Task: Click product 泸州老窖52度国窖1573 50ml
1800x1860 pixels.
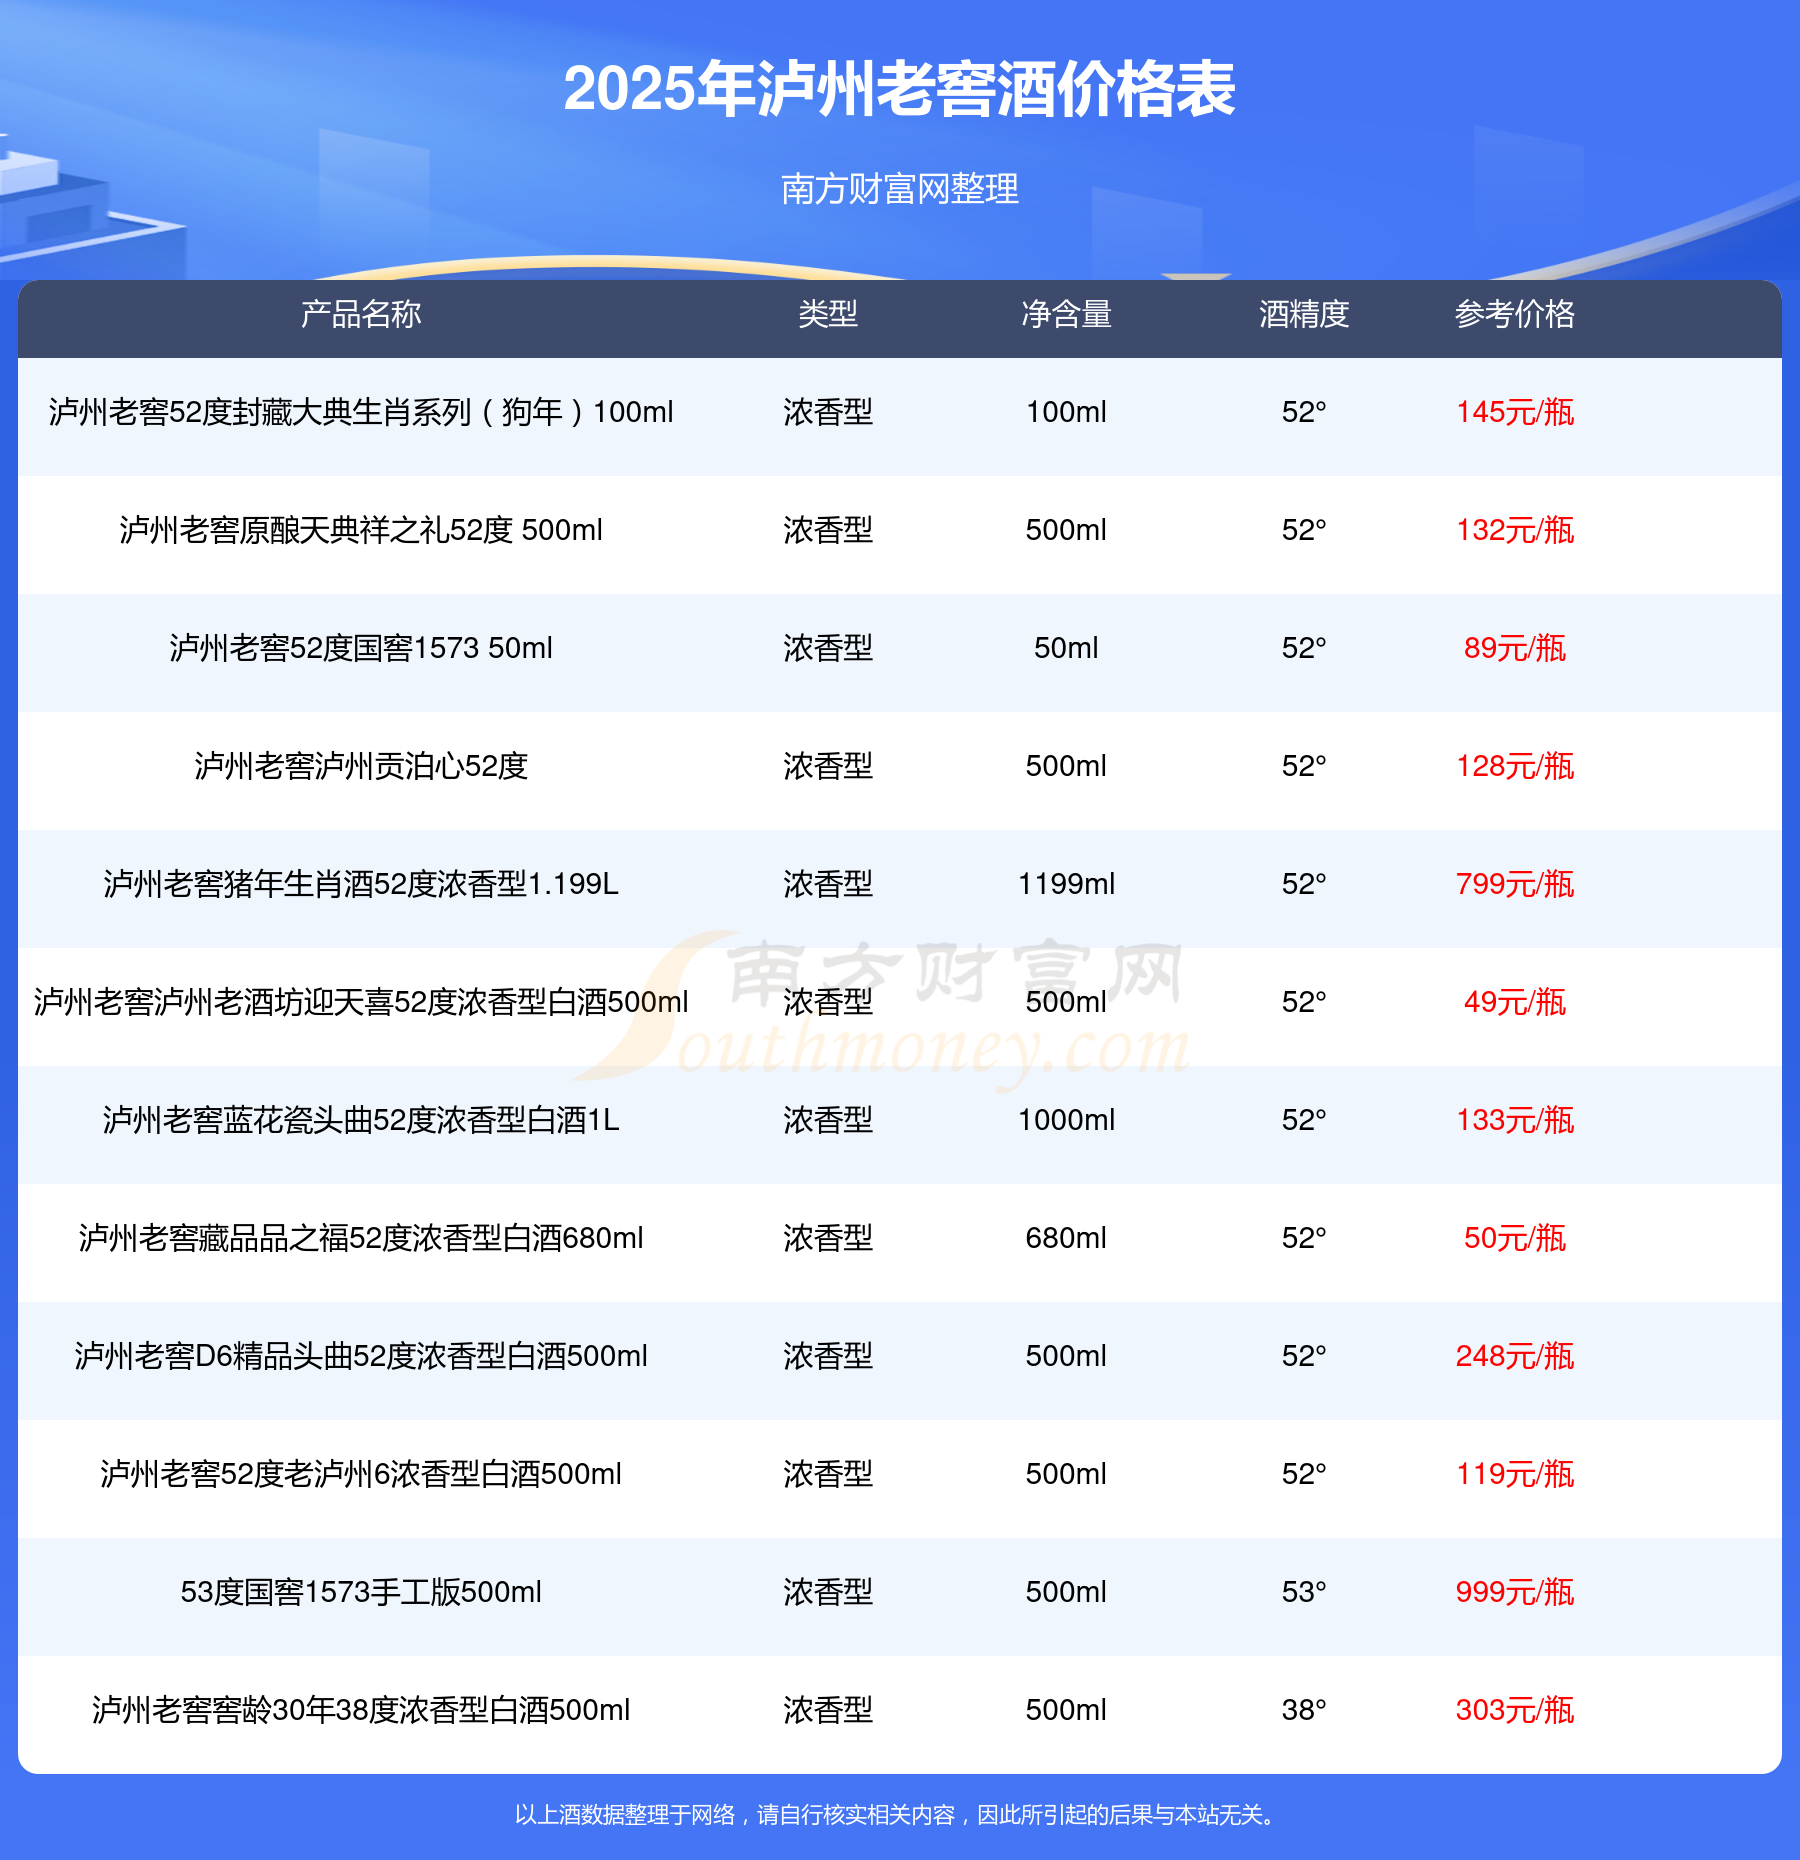Action: (361, 648)
